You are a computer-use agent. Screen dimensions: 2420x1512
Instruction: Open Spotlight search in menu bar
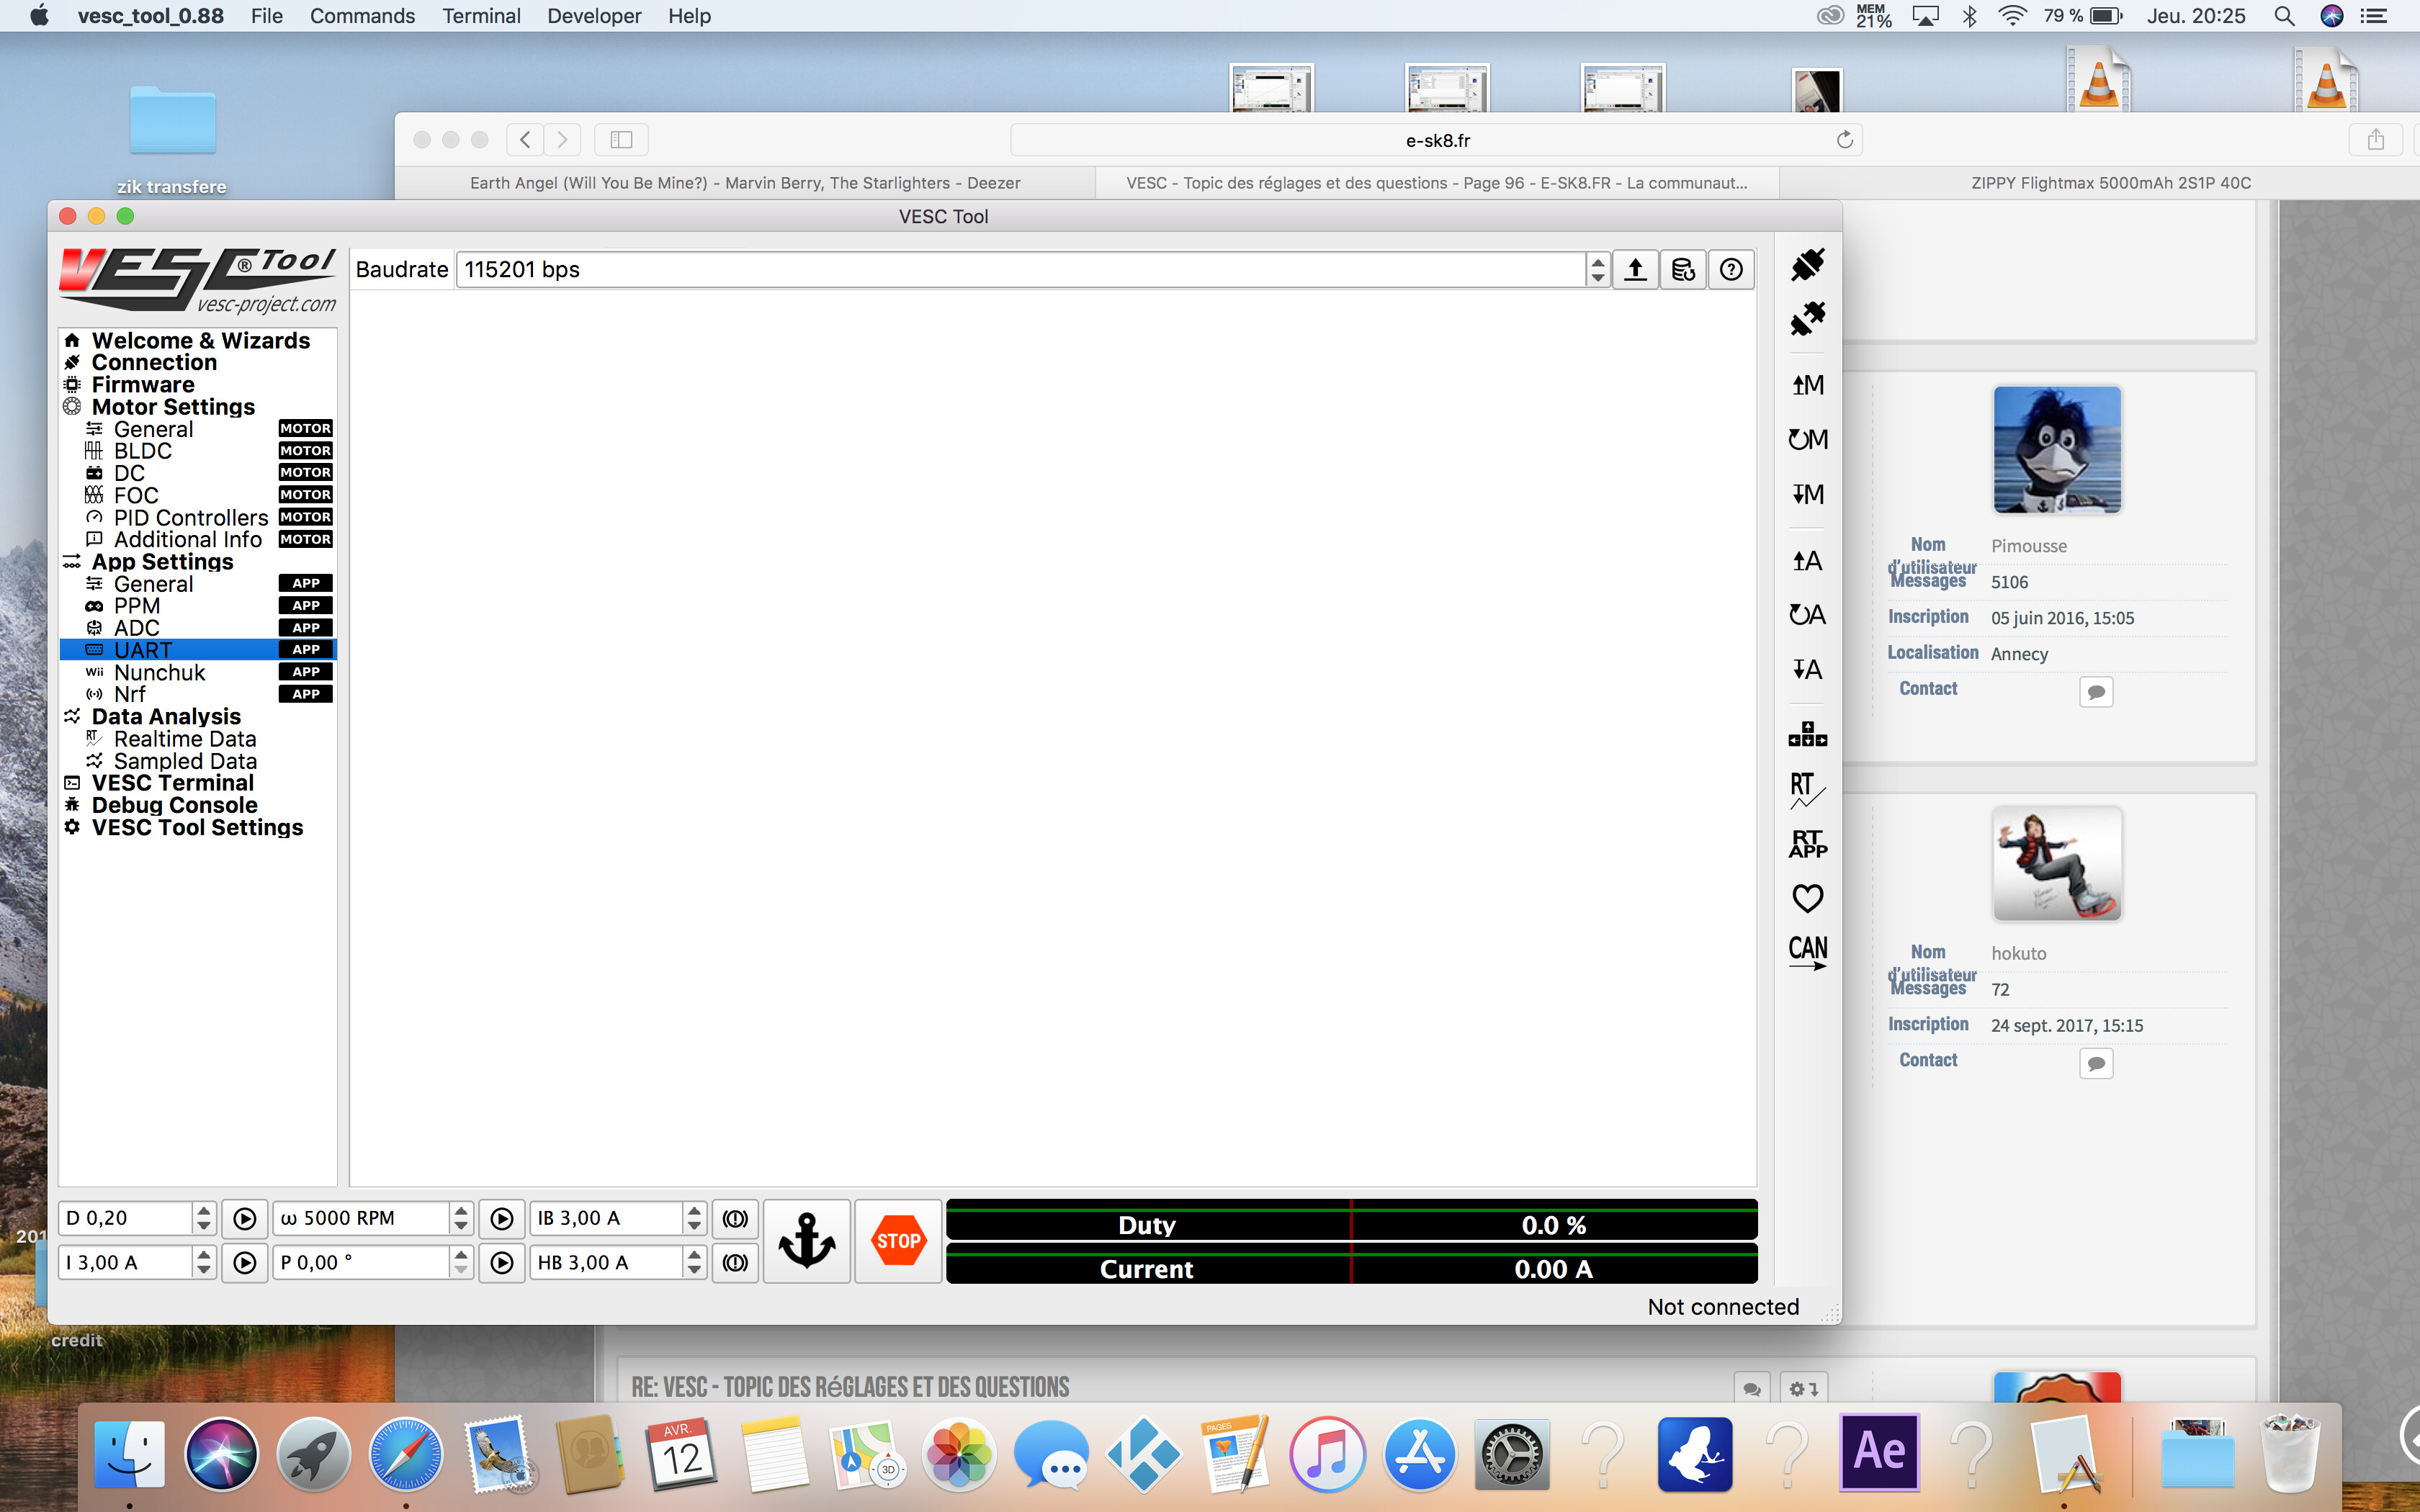point(2284,16)
